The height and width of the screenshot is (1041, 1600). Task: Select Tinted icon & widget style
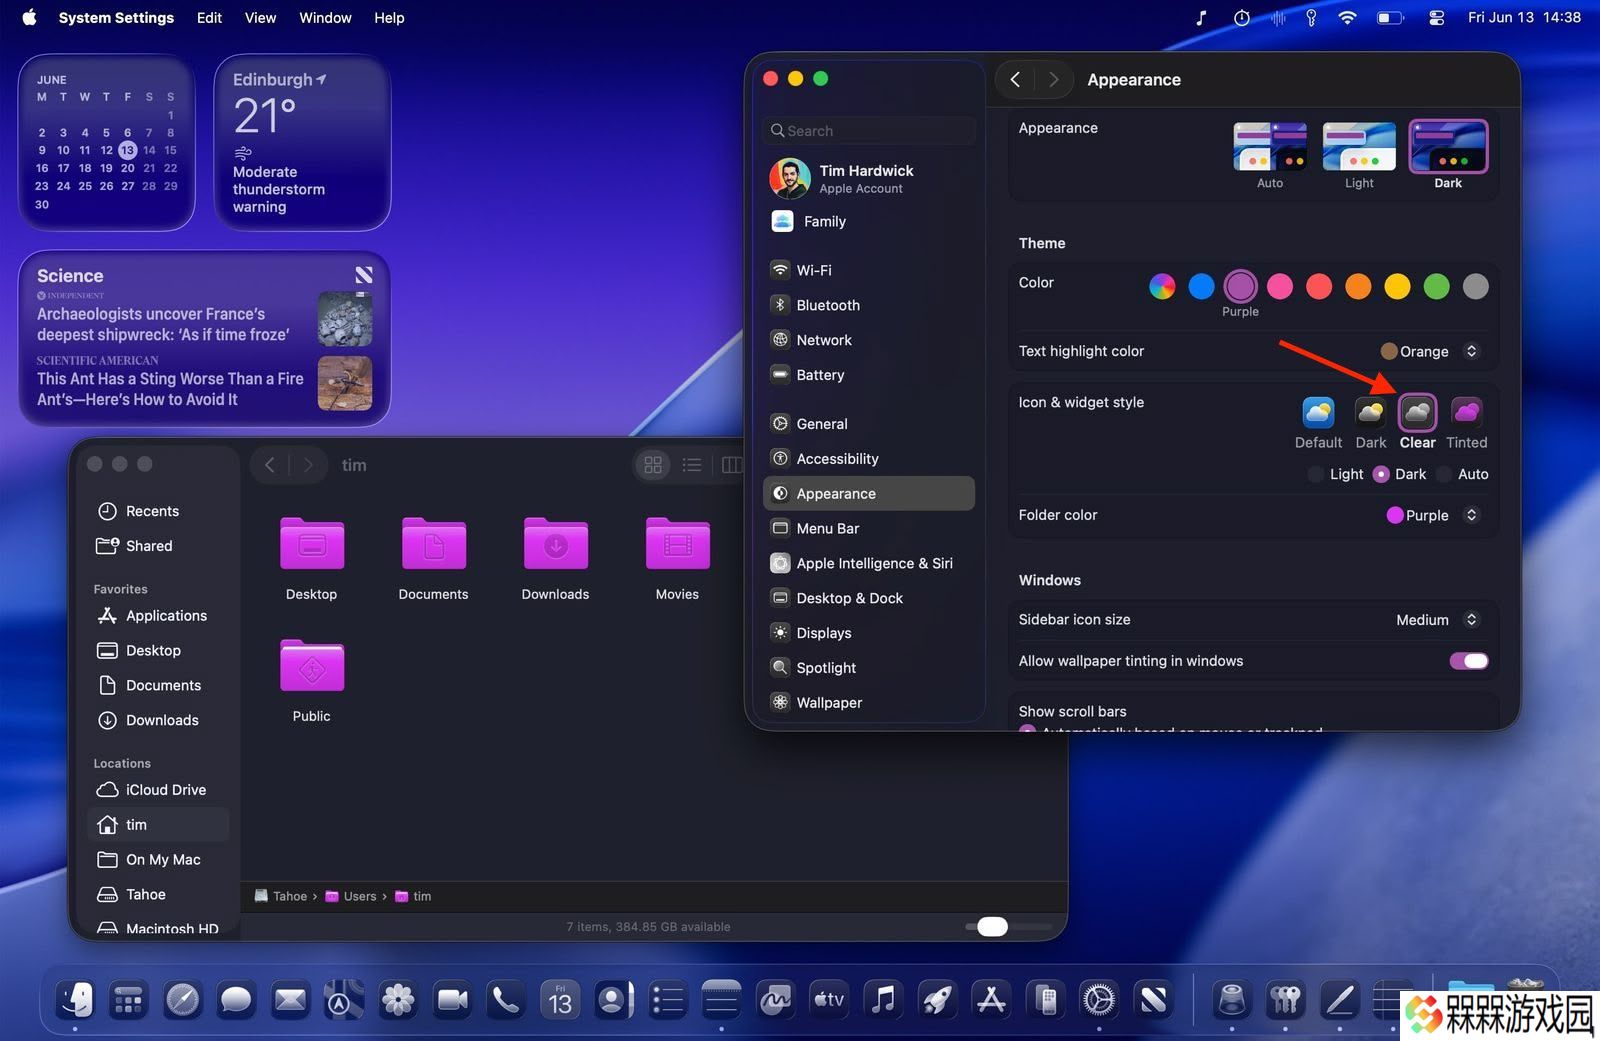1466,412
